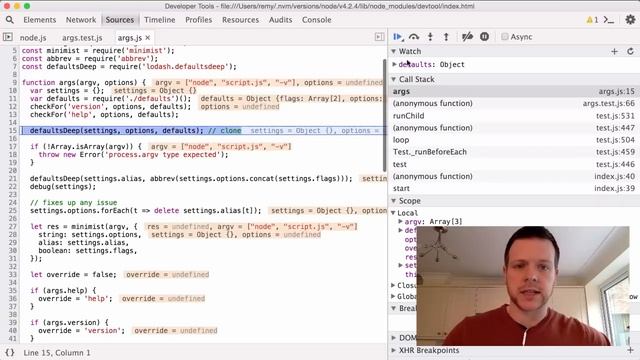Click line number 27 in the gutter

tap(12, 227)
